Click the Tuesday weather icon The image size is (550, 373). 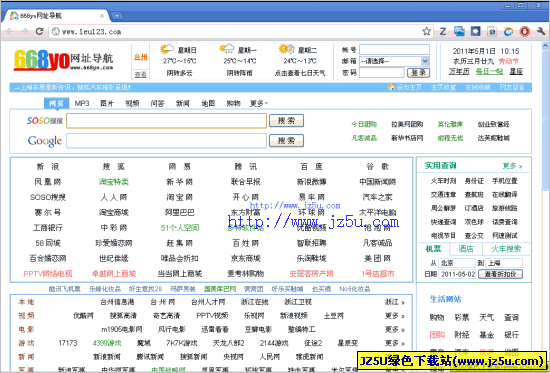[286, 49]
